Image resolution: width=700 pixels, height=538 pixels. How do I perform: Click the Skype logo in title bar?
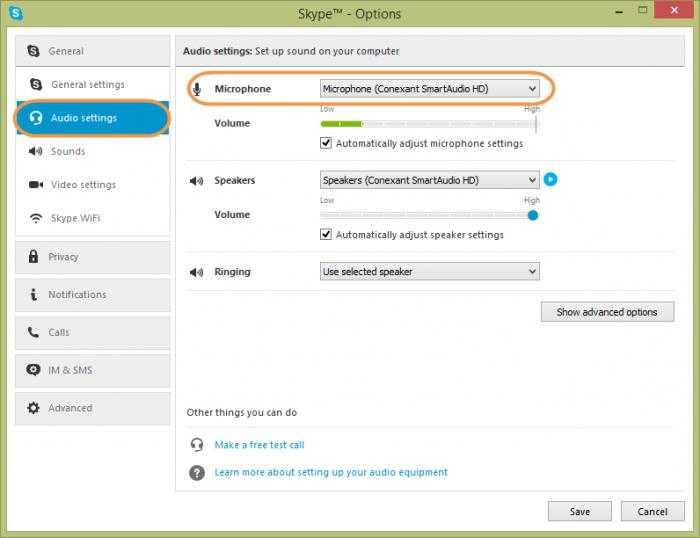15,13
